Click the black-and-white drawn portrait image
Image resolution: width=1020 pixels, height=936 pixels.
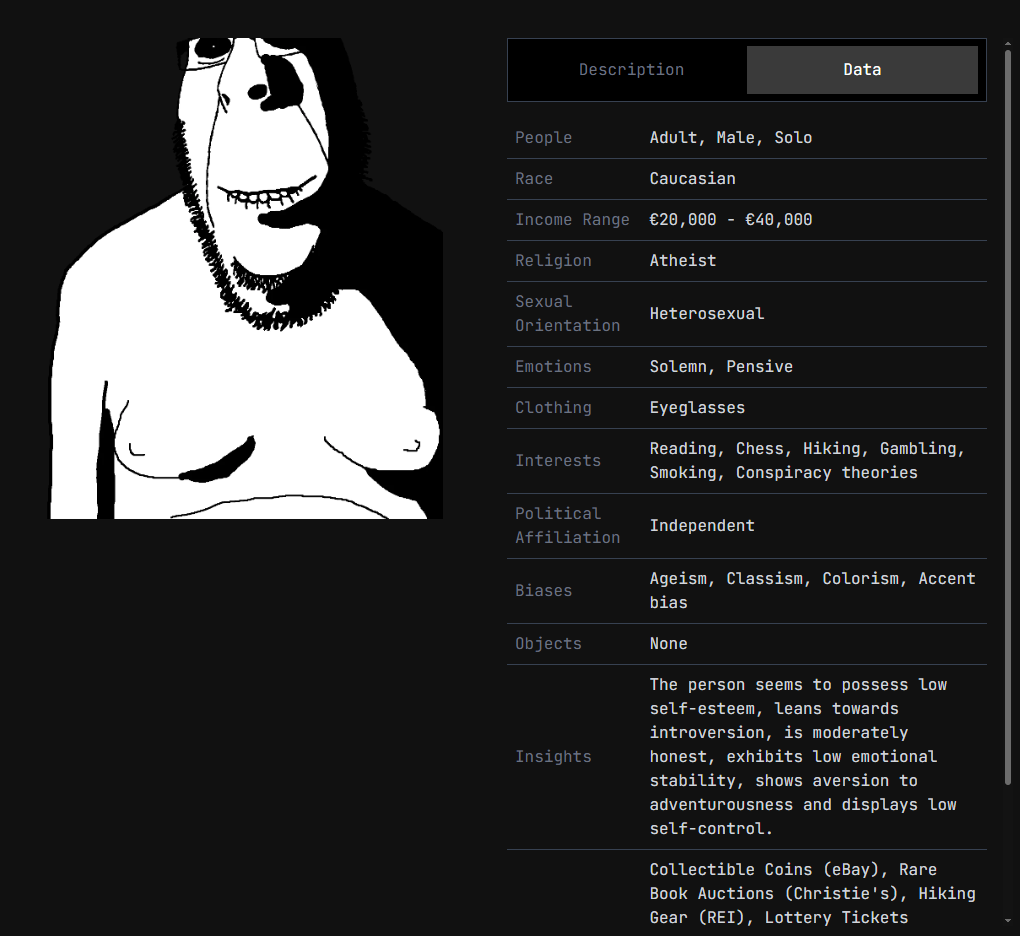click(x=246, y=278)
